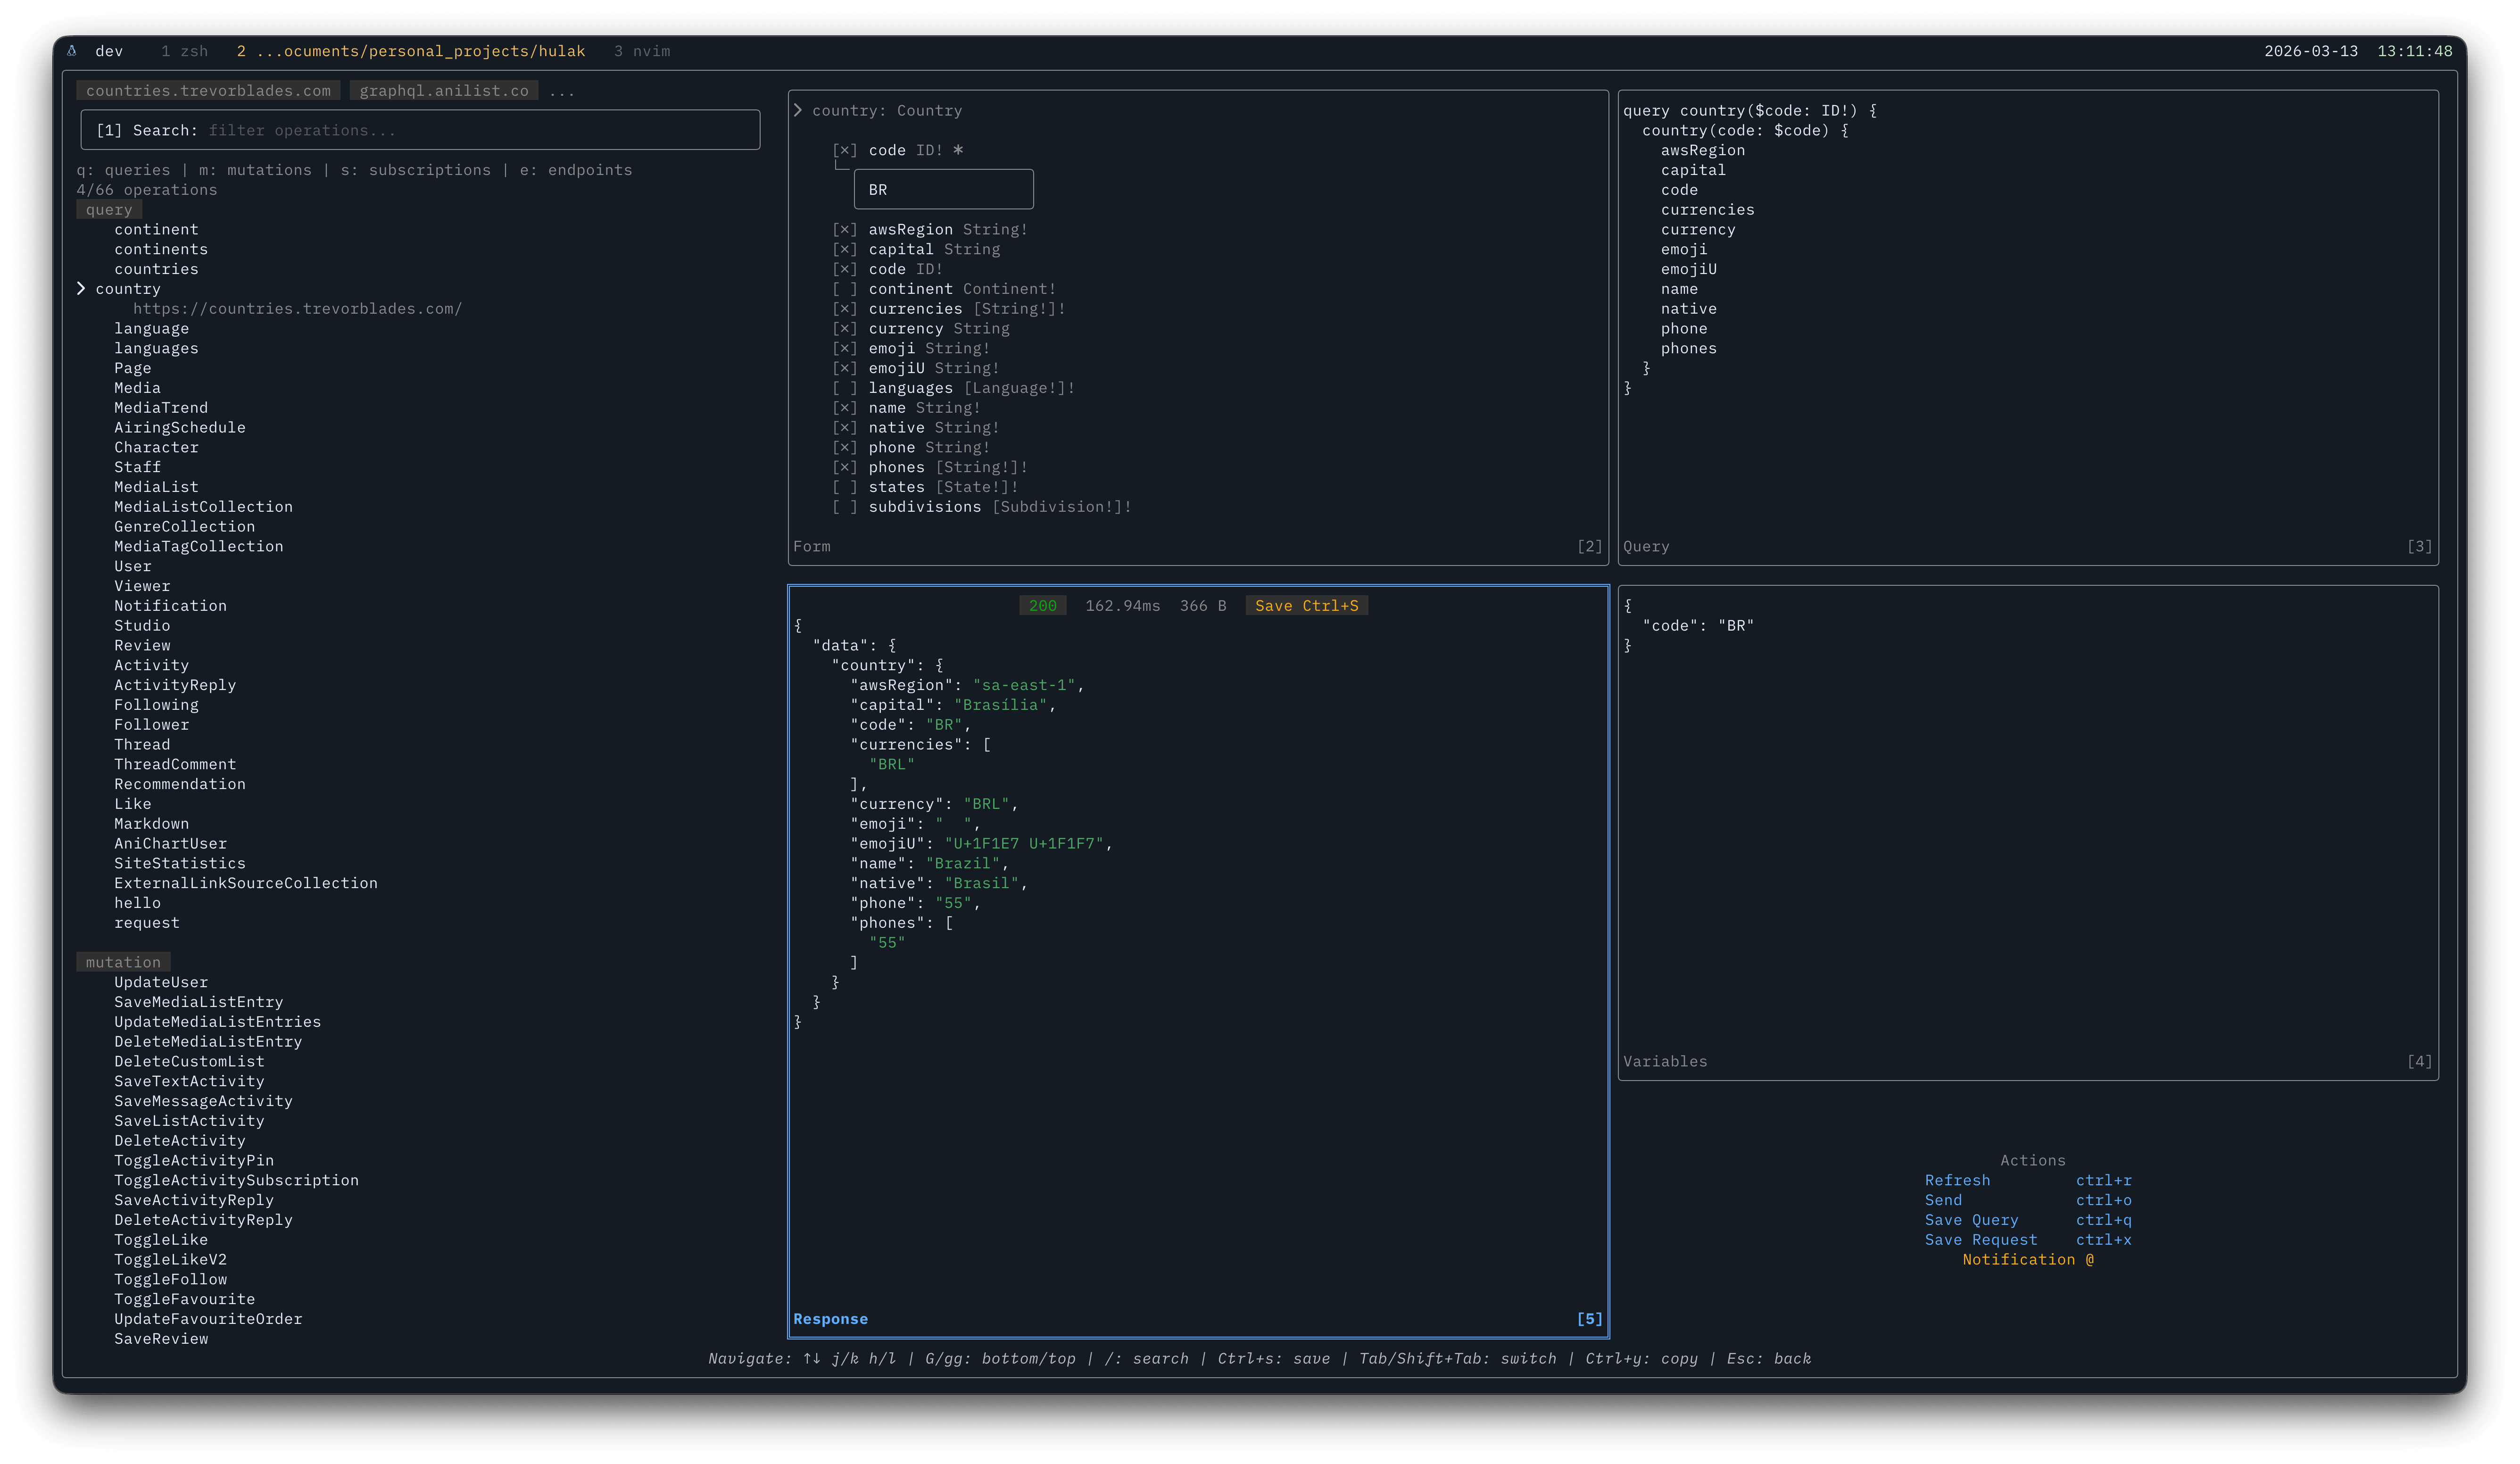Screen dimensions: 2520x1464
Task: Toggle the currencies [String!]! checkbox
Action: click(x=845, y=309)
